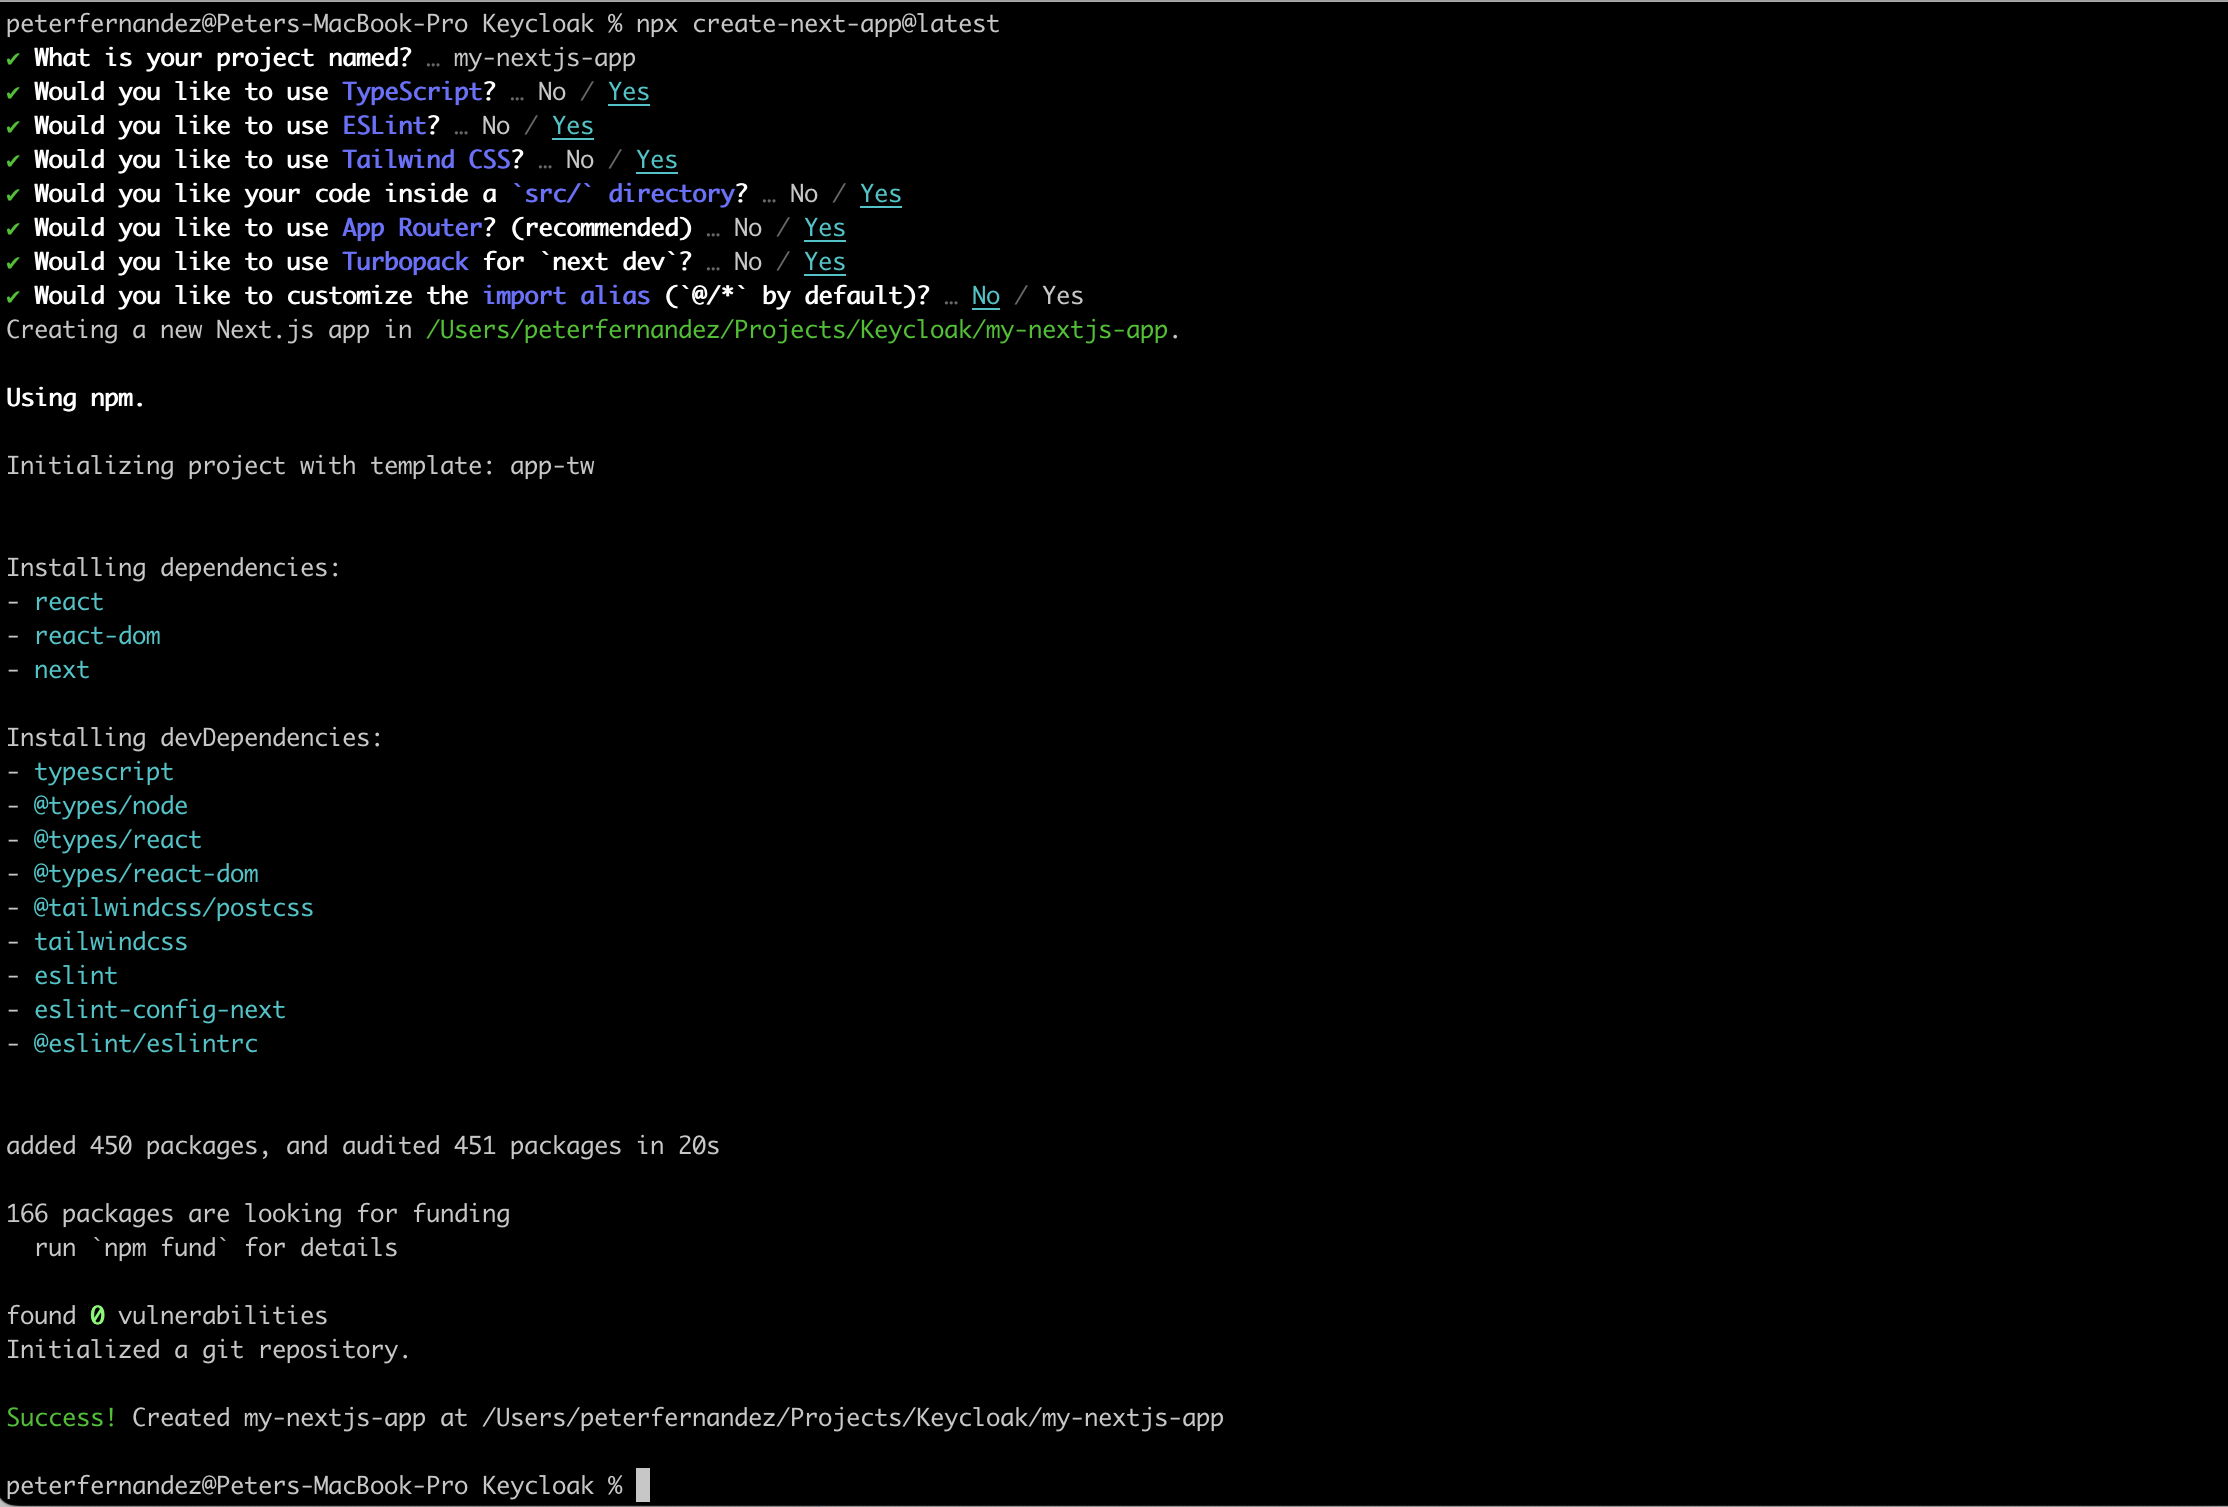Click the 'added 450 packages' line
Viewport: 2228px width, 1507px height.
[x=362, y=1146]
